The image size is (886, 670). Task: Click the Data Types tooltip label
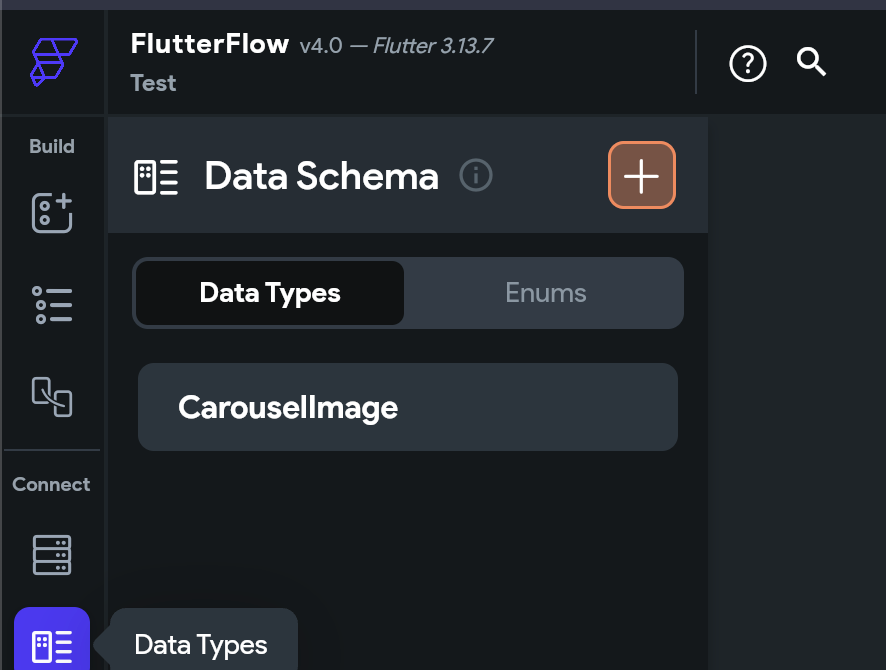pyautogui.click(x=201, y=645)
